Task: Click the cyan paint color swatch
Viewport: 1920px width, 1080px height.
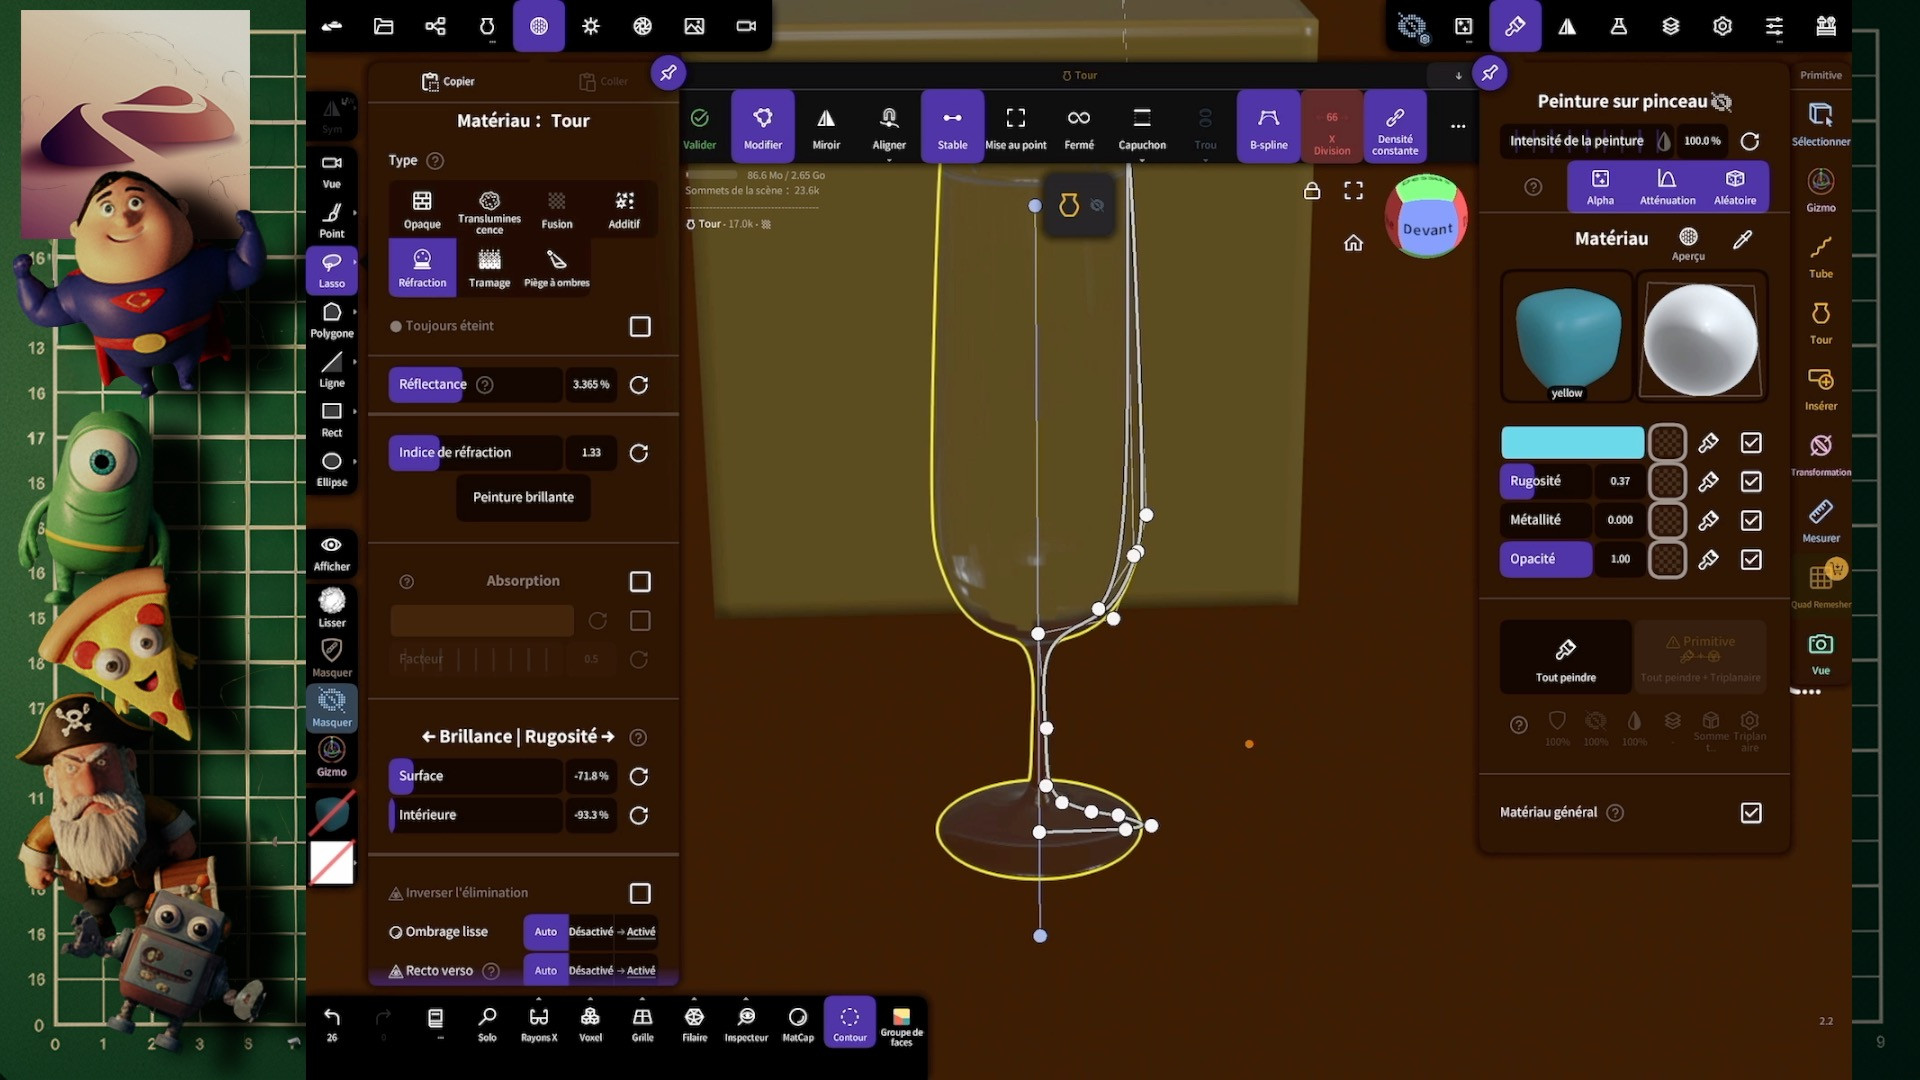Action: (x=1572, y=443)
